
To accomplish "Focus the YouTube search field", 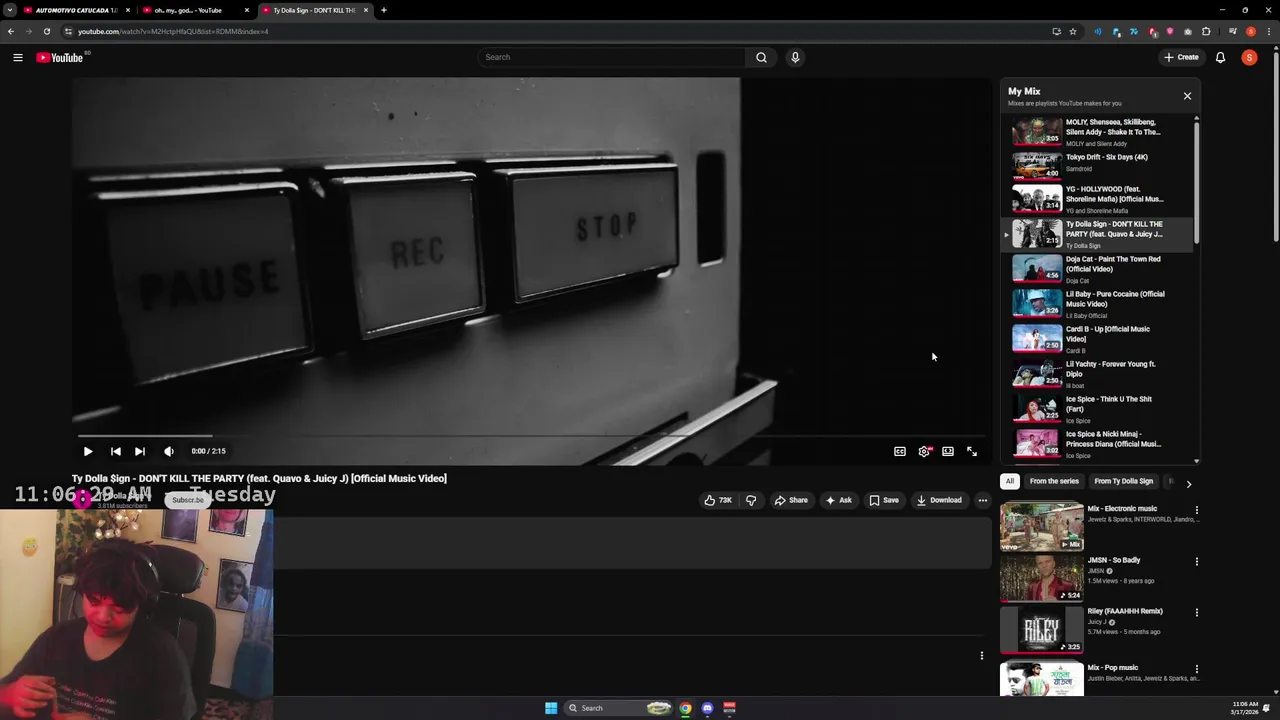I will [x=611, y=57].
